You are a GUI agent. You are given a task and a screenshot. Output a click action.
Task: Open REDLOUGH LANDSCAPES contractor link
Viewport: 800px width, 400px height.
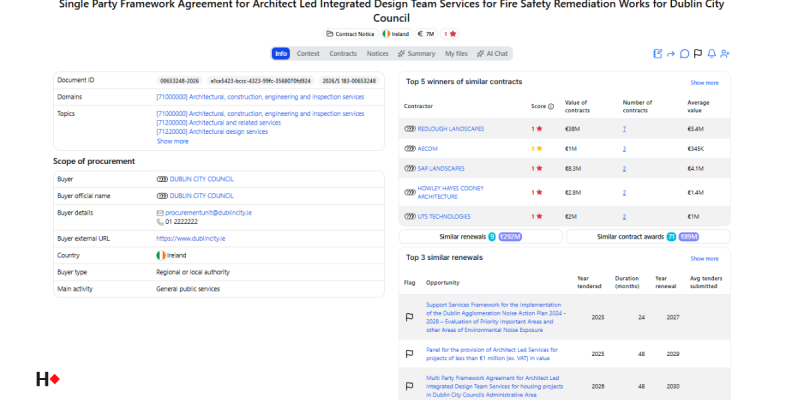pos(451,129)
